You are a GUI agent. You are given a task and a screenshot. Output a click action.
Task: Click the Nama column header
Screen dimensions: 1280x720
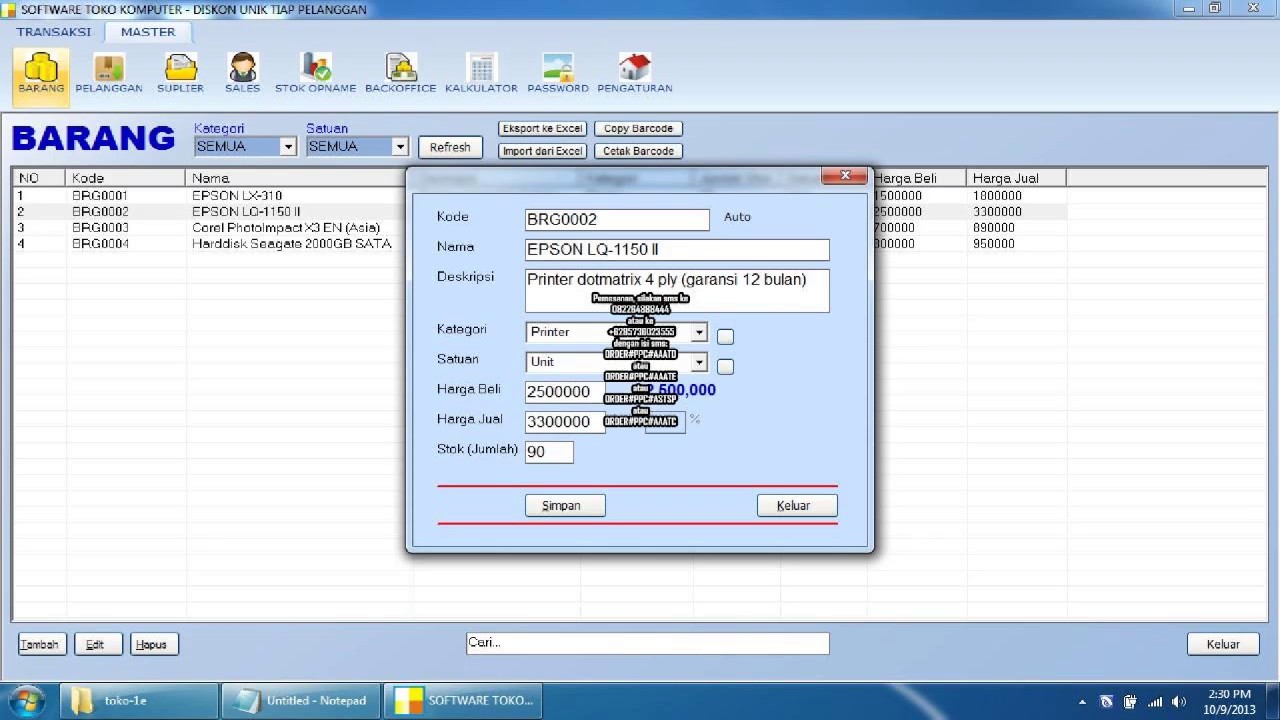[298, 178]
